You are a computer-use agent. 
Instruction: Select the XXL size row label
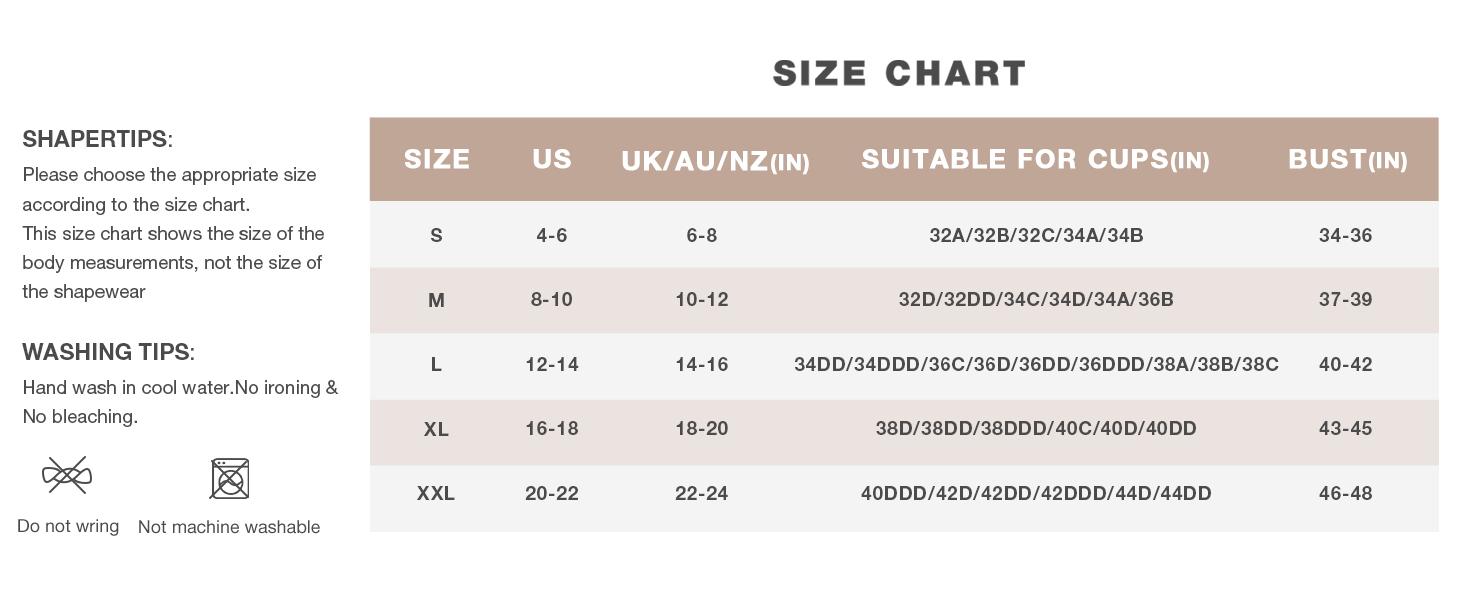point(436,493)
